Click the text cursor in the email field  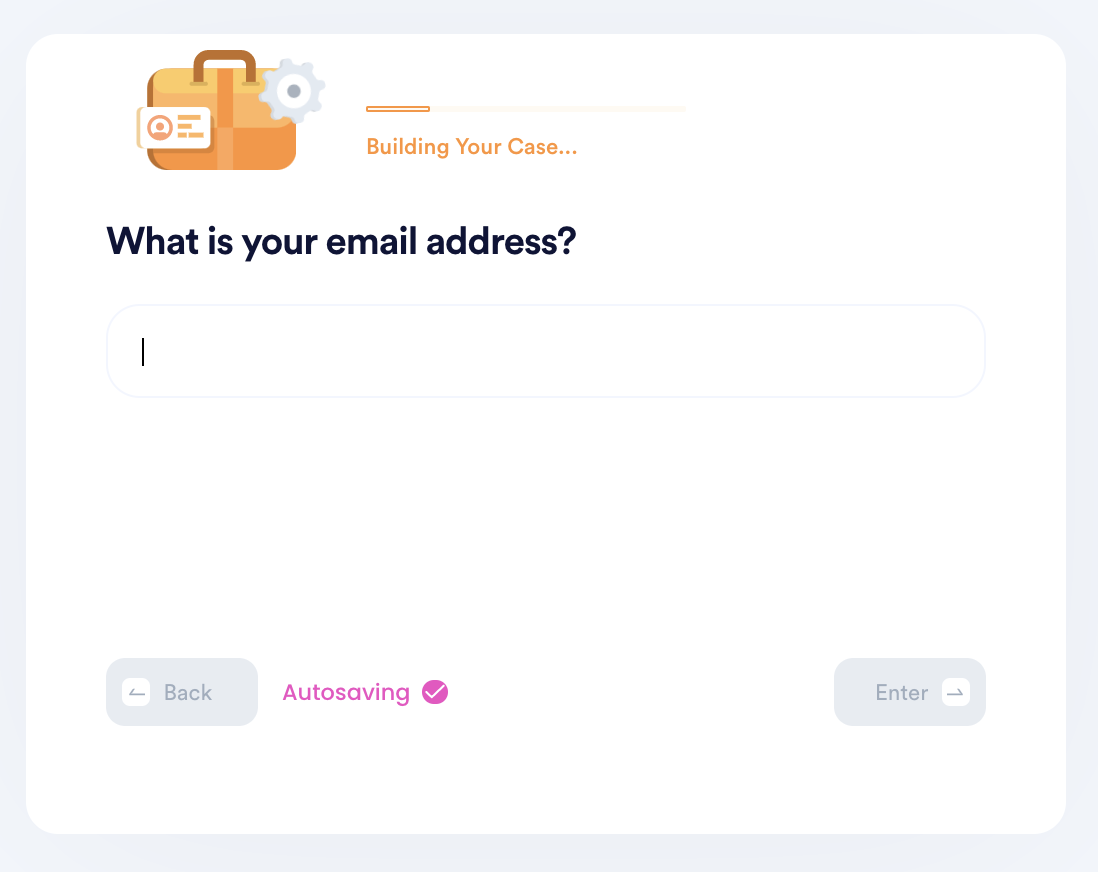click(143, 352)
